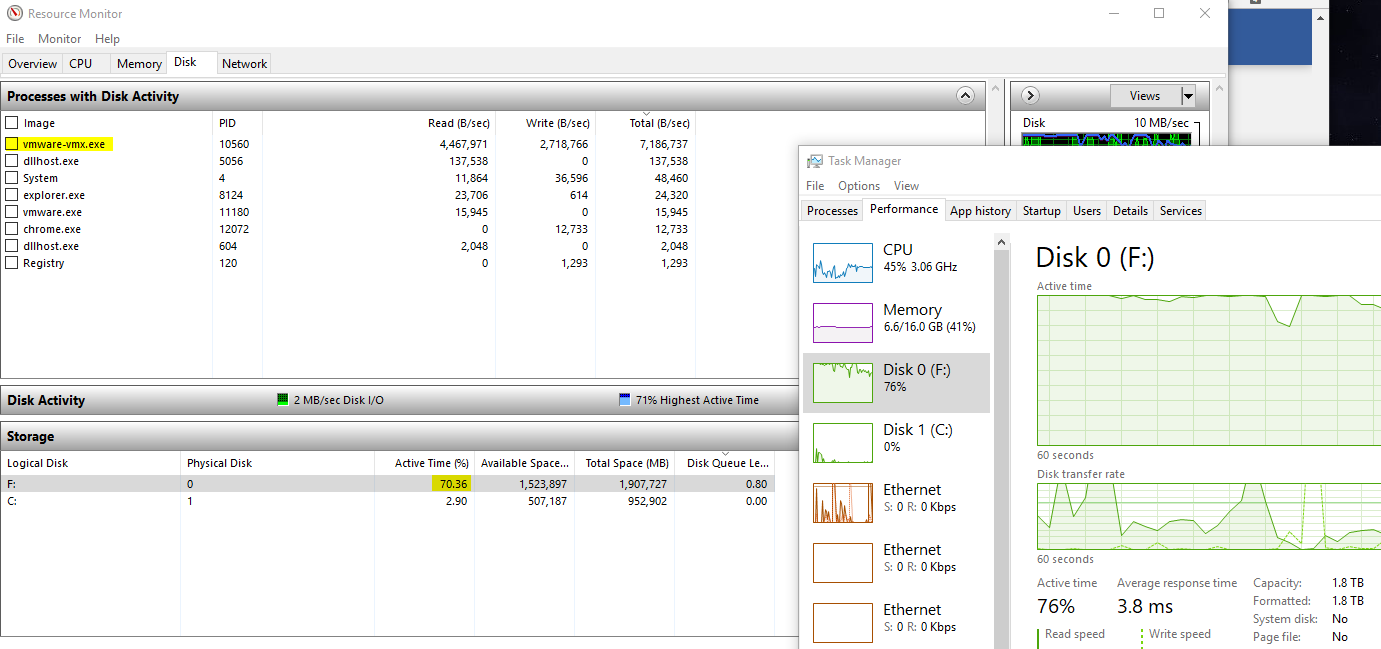Viewport: 1381px width, 649px height.
Task: Open the Processes tab in Task Manager
Action: click(832, 211)
